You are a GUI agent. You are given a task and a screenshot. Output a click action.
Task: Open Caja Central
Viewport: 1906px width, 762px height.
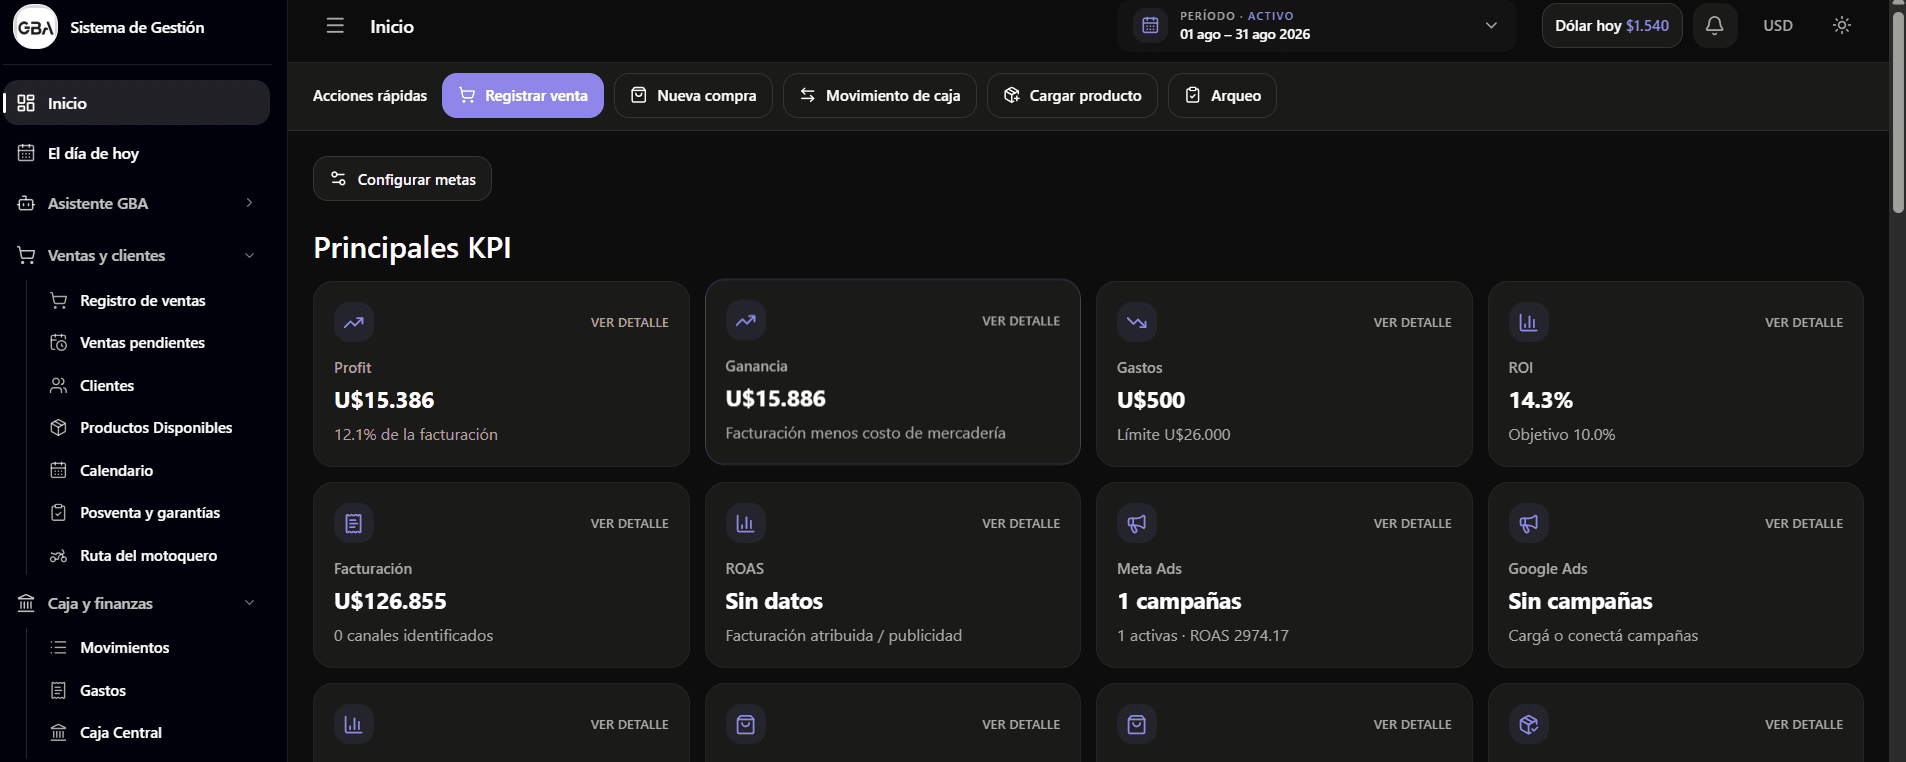121,733
